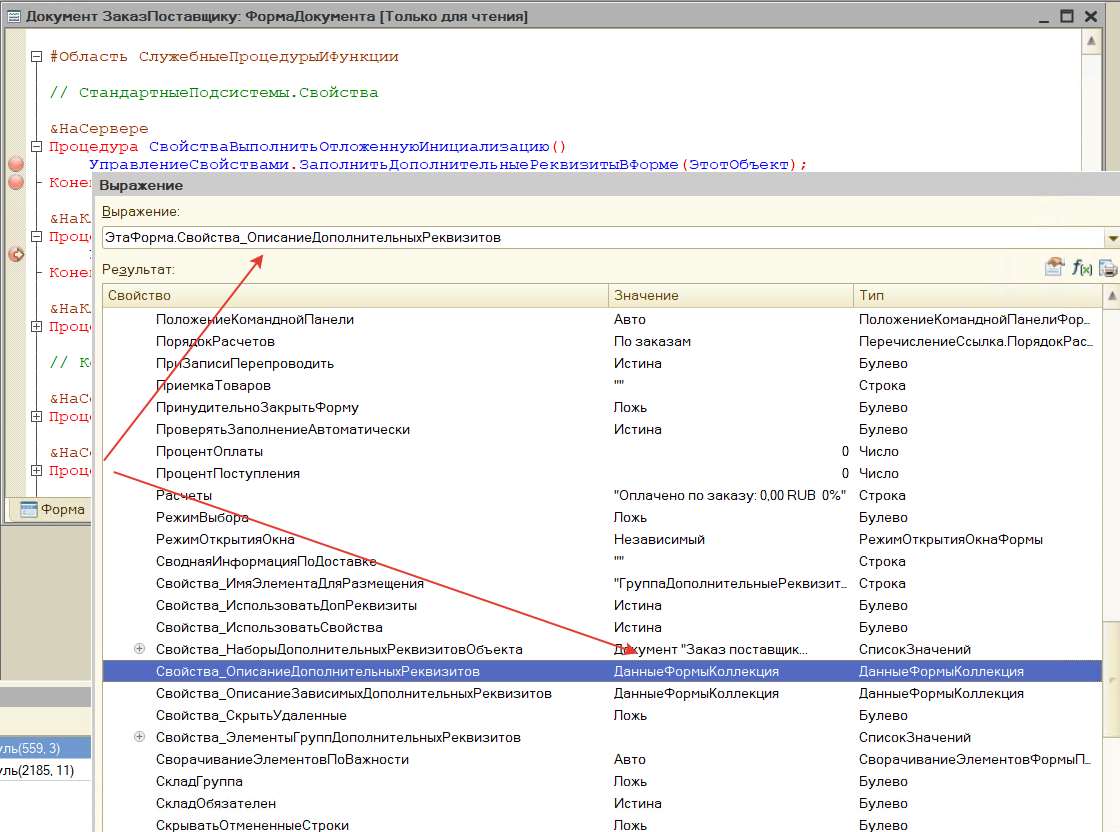Select the РежимВыбора row

tap(602, 517)
